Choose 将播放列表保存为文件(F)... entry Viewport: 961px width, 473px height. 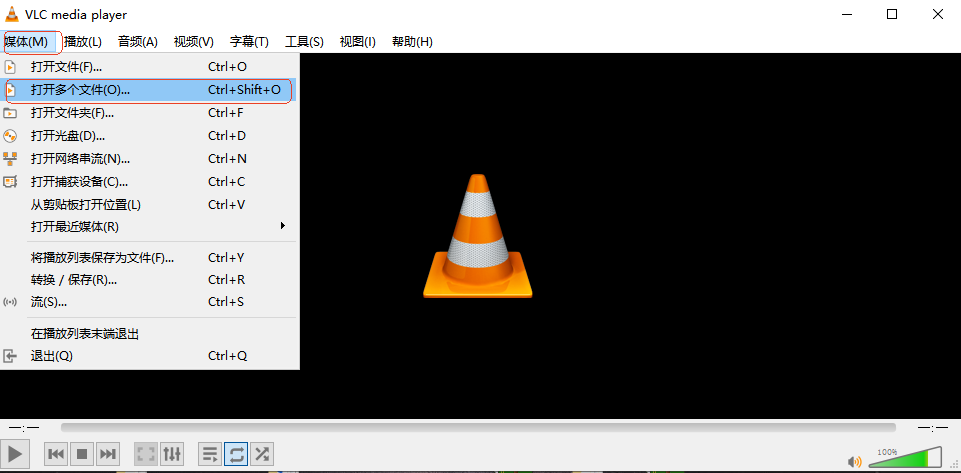149,258
